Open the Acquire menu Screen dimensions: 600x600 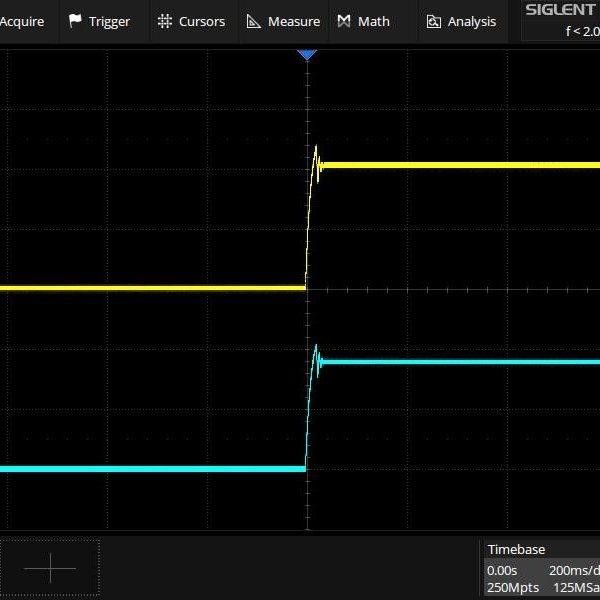22,21
